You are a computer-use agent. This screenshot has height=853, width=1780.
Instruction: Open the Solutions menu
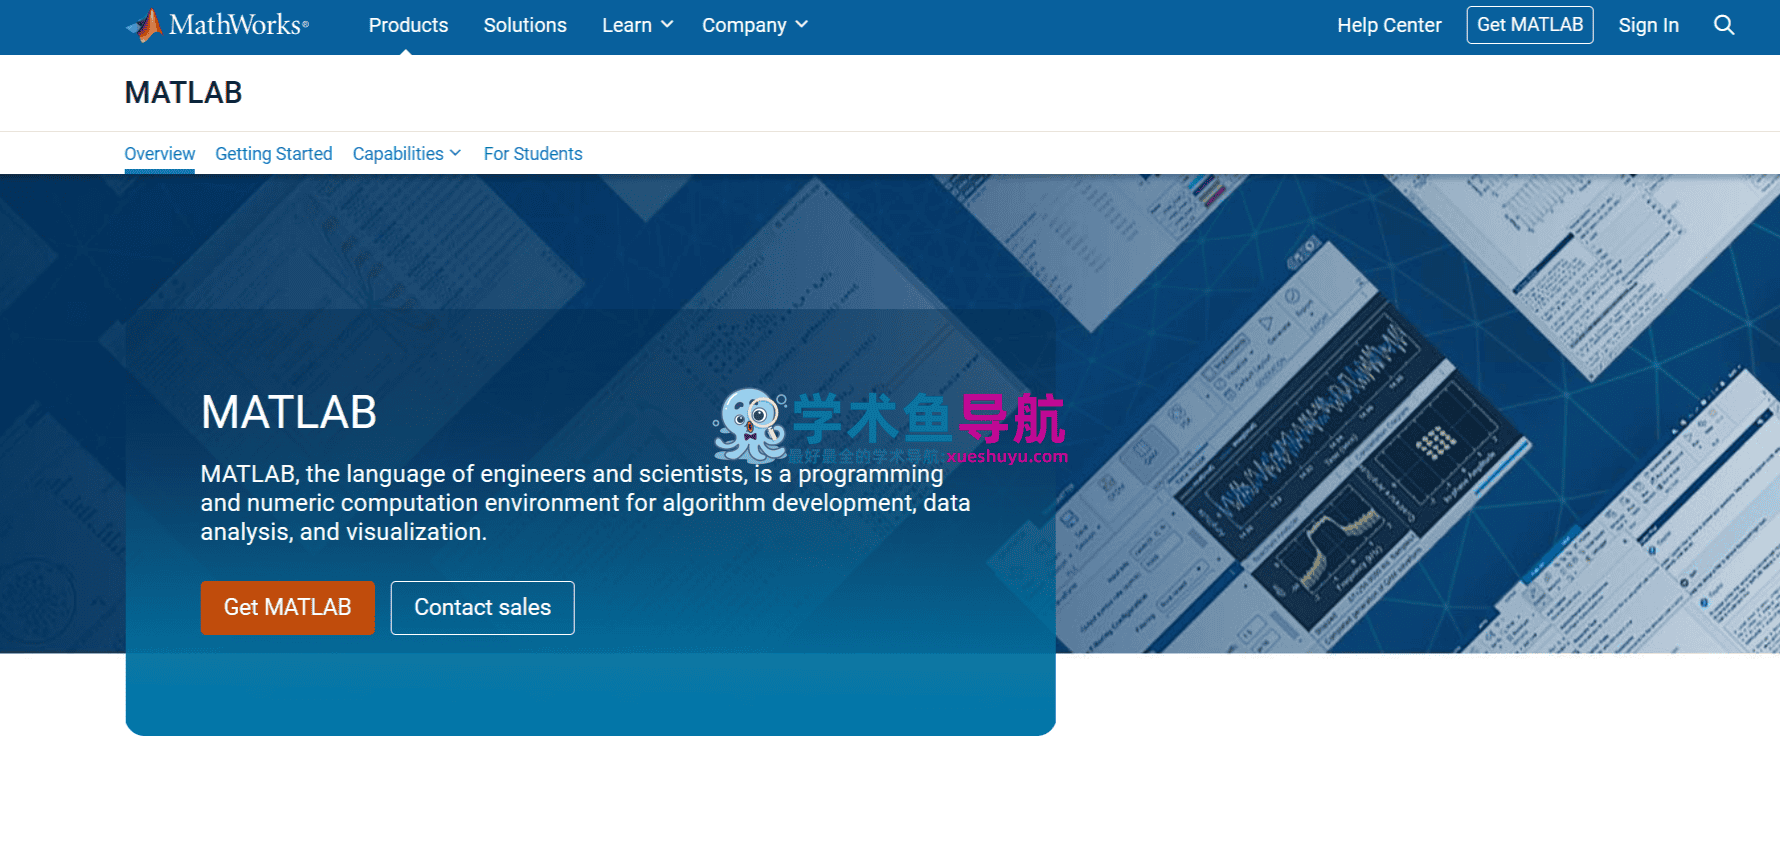[x=525, y=25]
